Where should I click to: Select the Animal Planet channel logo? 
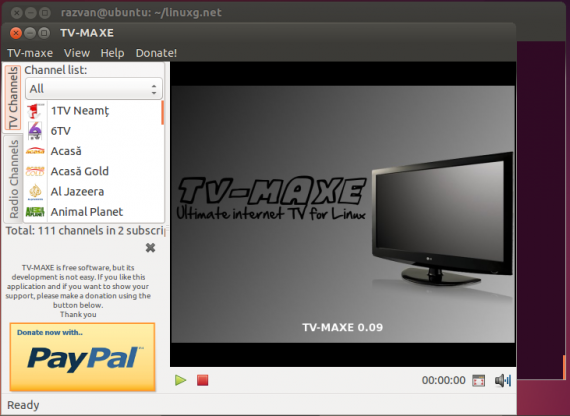pyautogui.click(x=35, y=212)
